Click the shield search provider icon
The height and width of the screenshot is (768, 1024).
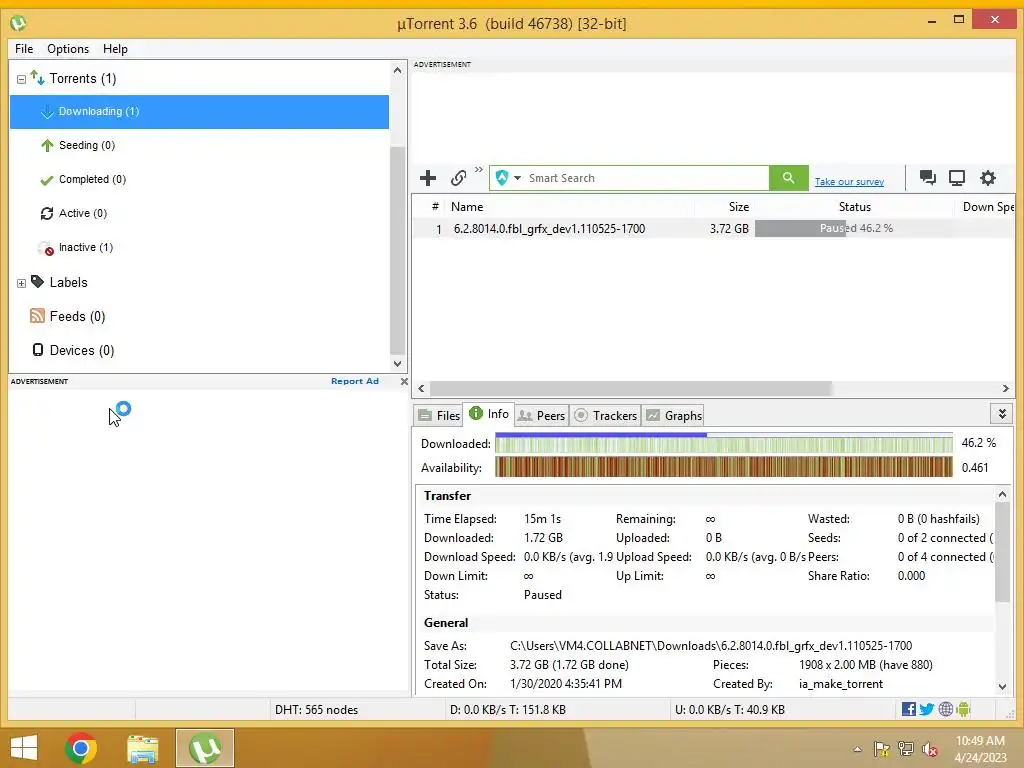pos(502,178)
